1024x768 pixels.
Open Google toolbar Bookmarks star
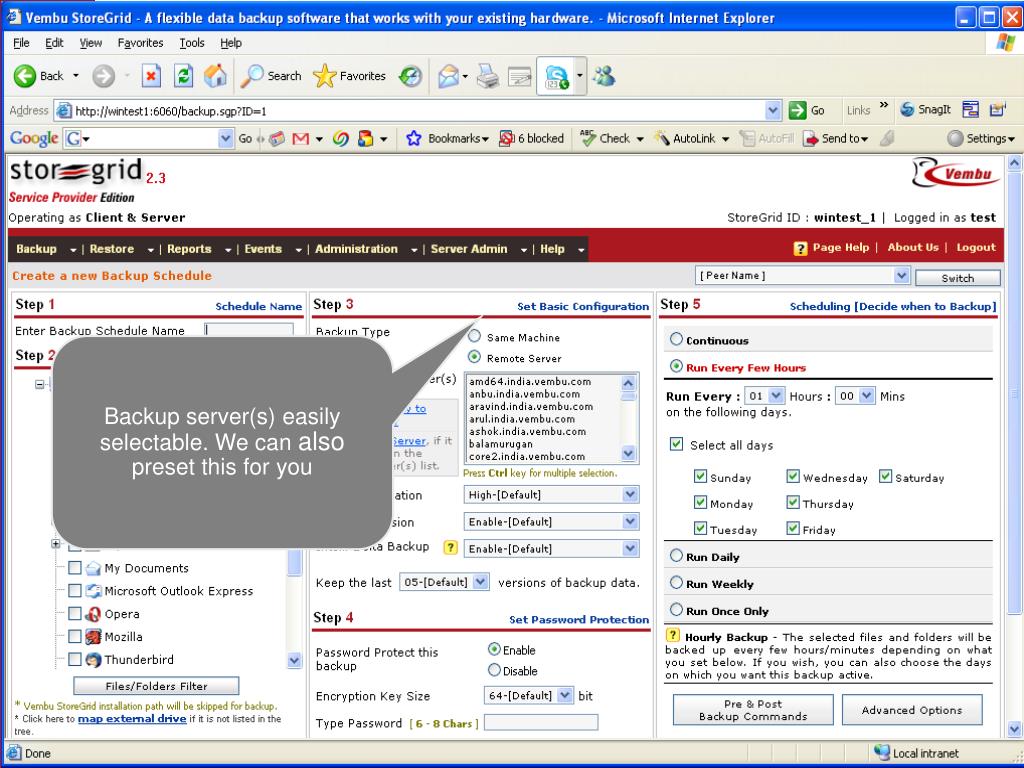[x=413, y=138]
